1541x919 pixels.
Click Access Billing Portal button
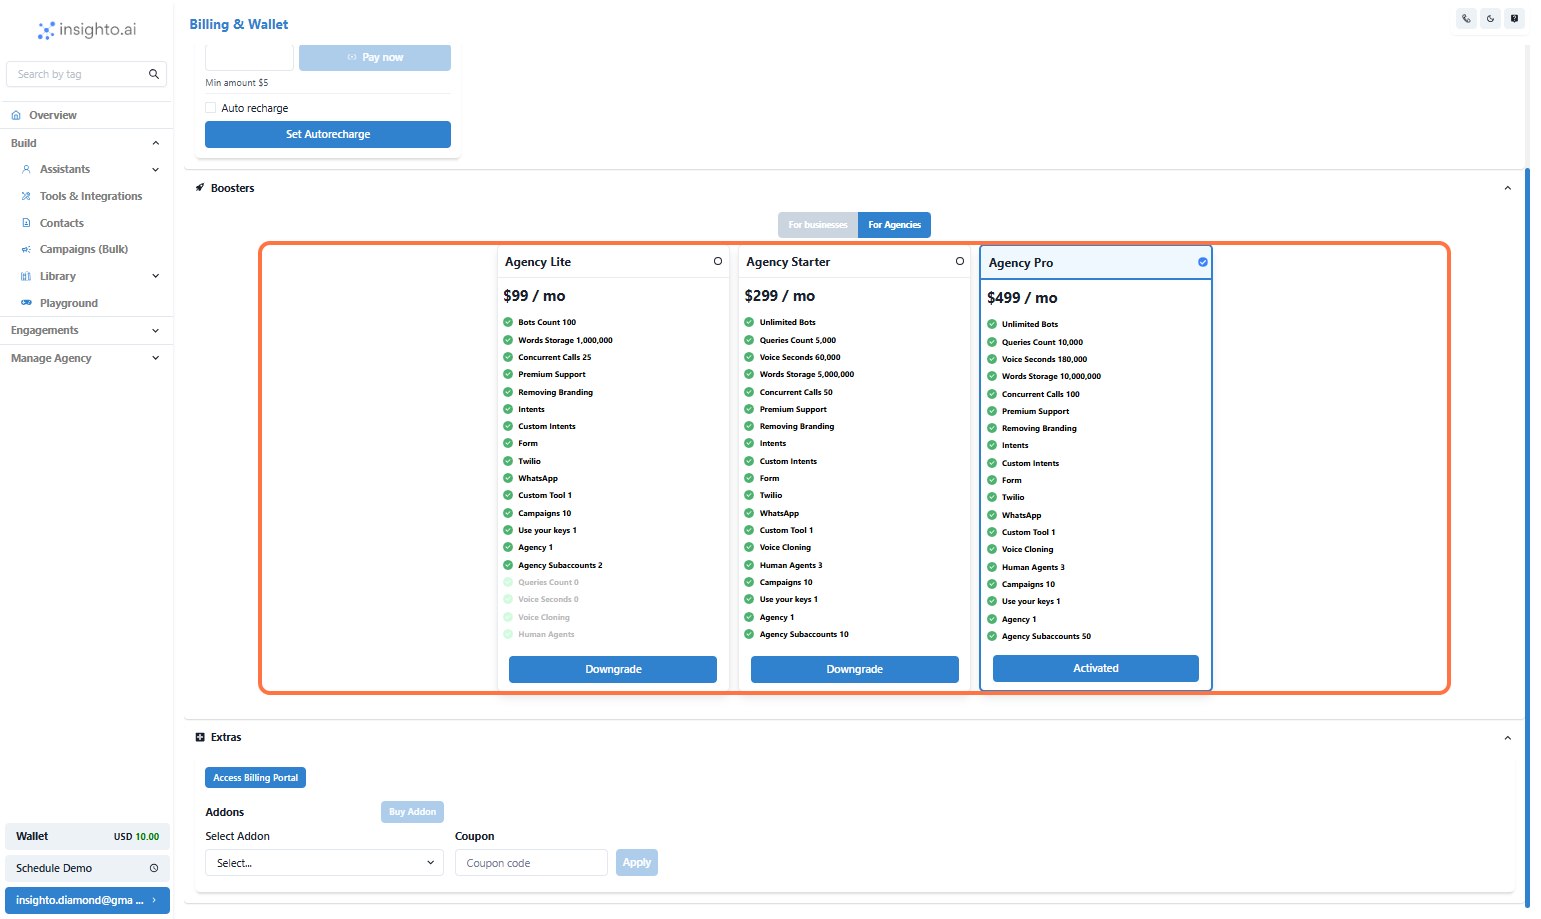pyautogui.click(x=255, y=778)
